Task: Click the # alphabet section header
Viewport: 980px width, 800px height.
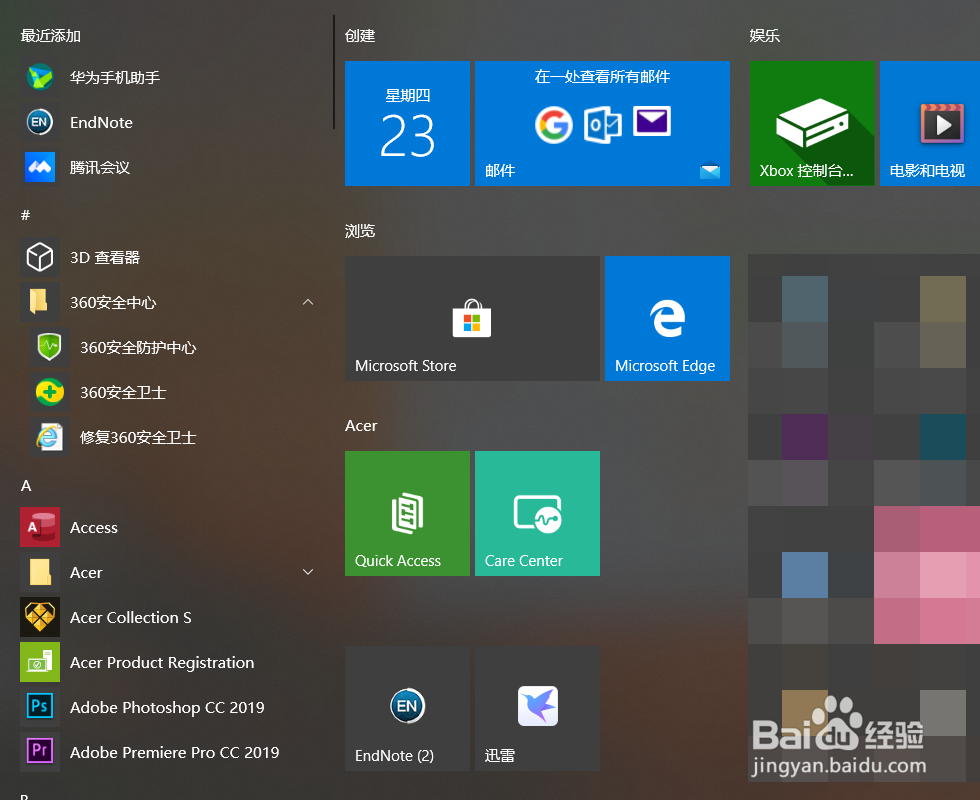Action: [x=26, y=215]
